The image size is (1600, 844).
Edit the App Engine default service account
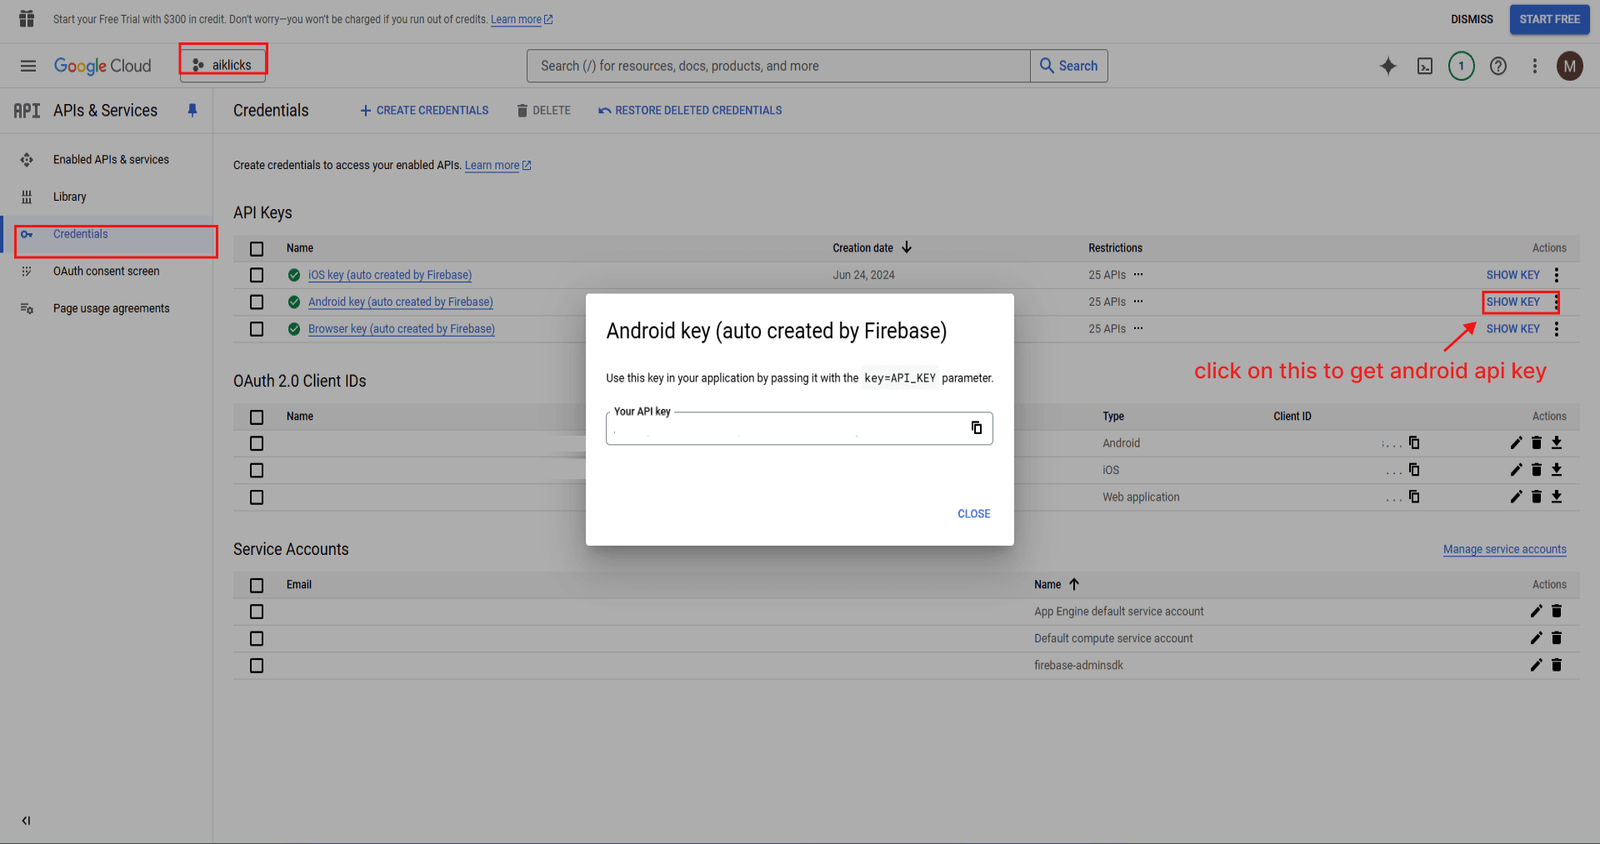coord(1536,611)
